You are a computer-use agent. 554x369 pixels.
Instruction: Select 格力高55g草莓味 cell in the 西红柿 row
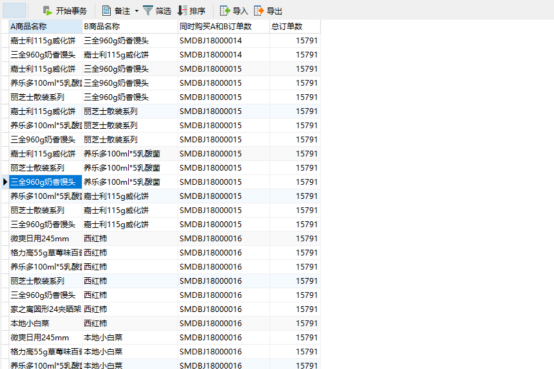46,253
